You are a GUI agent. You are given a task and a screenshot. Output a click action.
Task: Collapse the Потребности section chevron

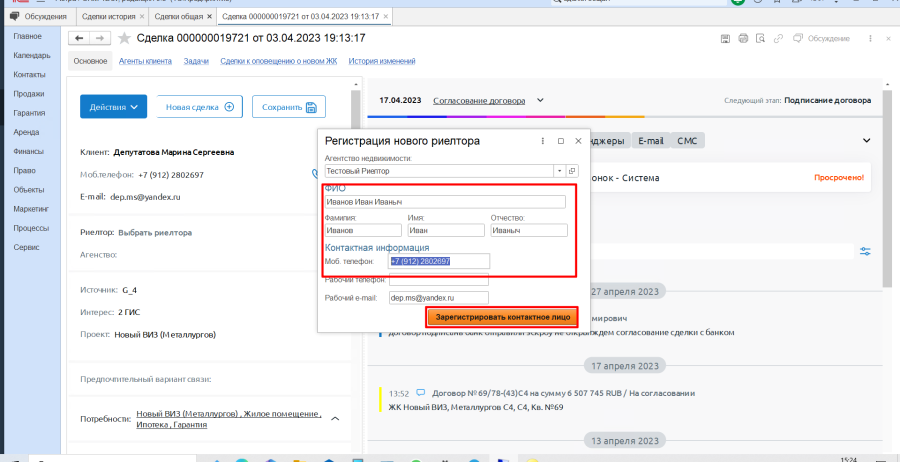[x=335, y=418]
